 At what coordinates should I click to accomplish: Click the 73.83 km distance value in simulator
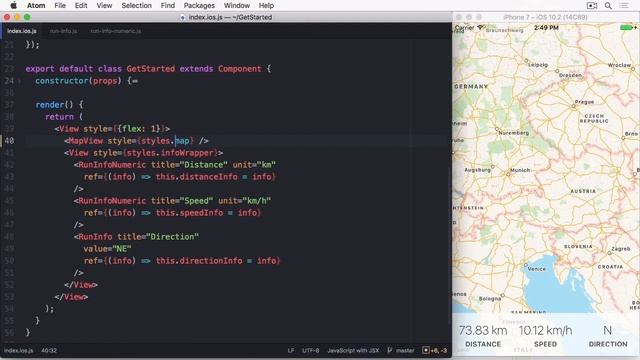tap(483, 330)
